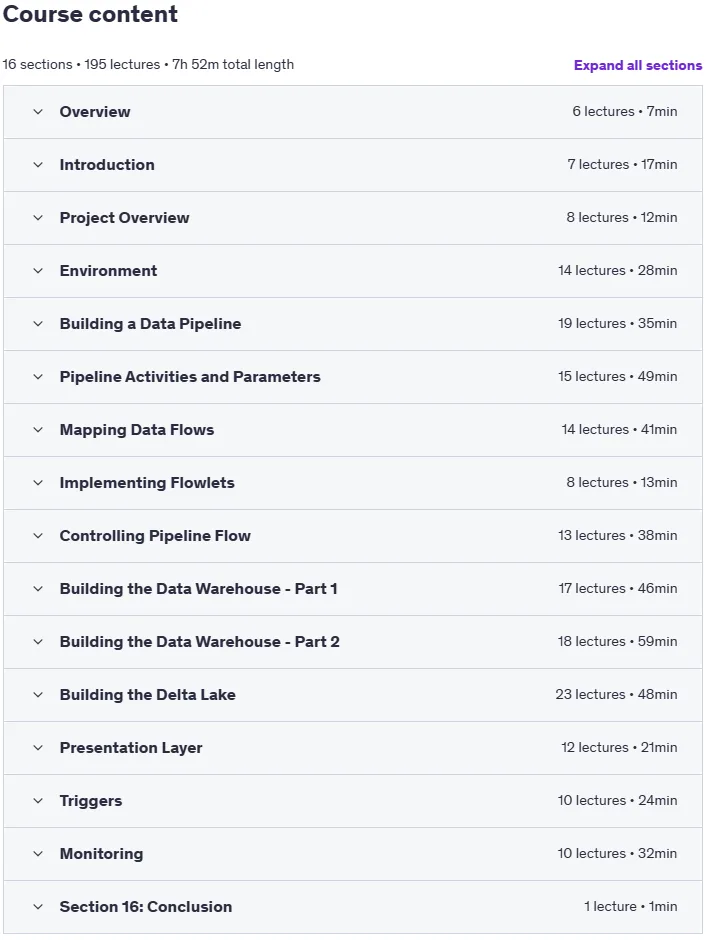This screenshot has width=706, height=940.
Task: Click the chevron arrow beside Environment
Action: click(x=38, y=271)
